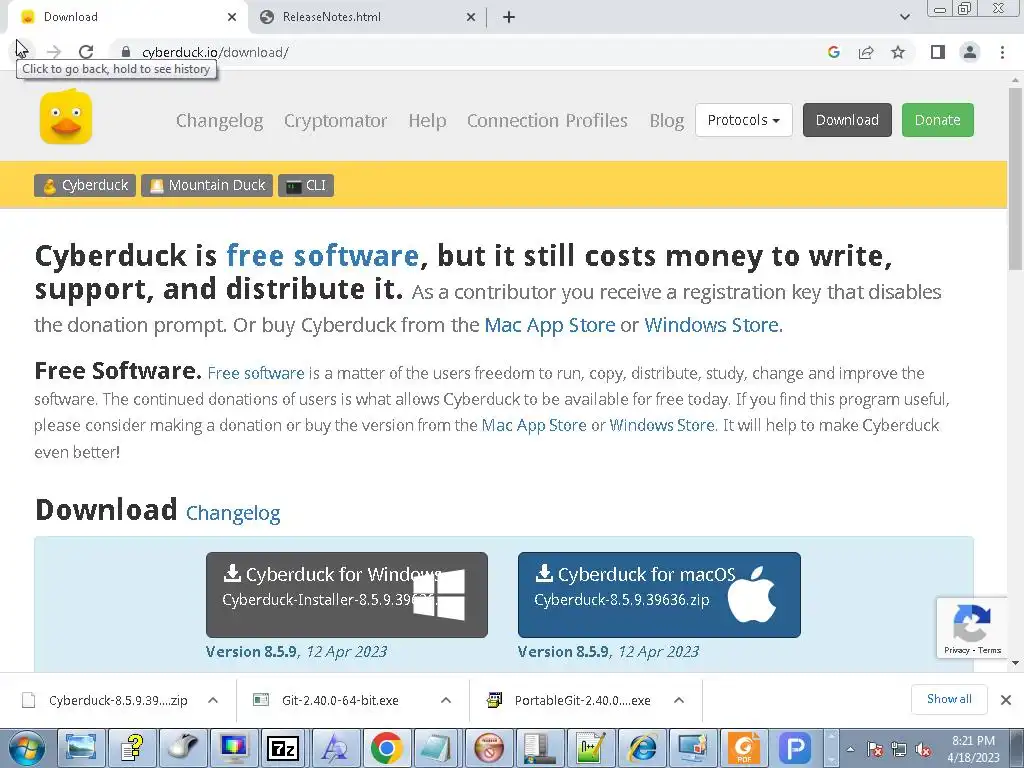Click the reCAPTCHA badge
Image resolution: width=1024 pixels, height=768 pixels.
[x=972, y=627]
